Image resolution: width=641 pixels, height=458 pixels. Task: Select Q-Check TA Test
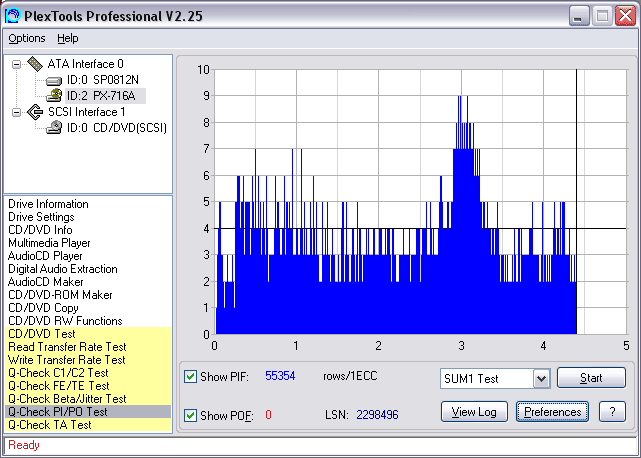point(88,425)
